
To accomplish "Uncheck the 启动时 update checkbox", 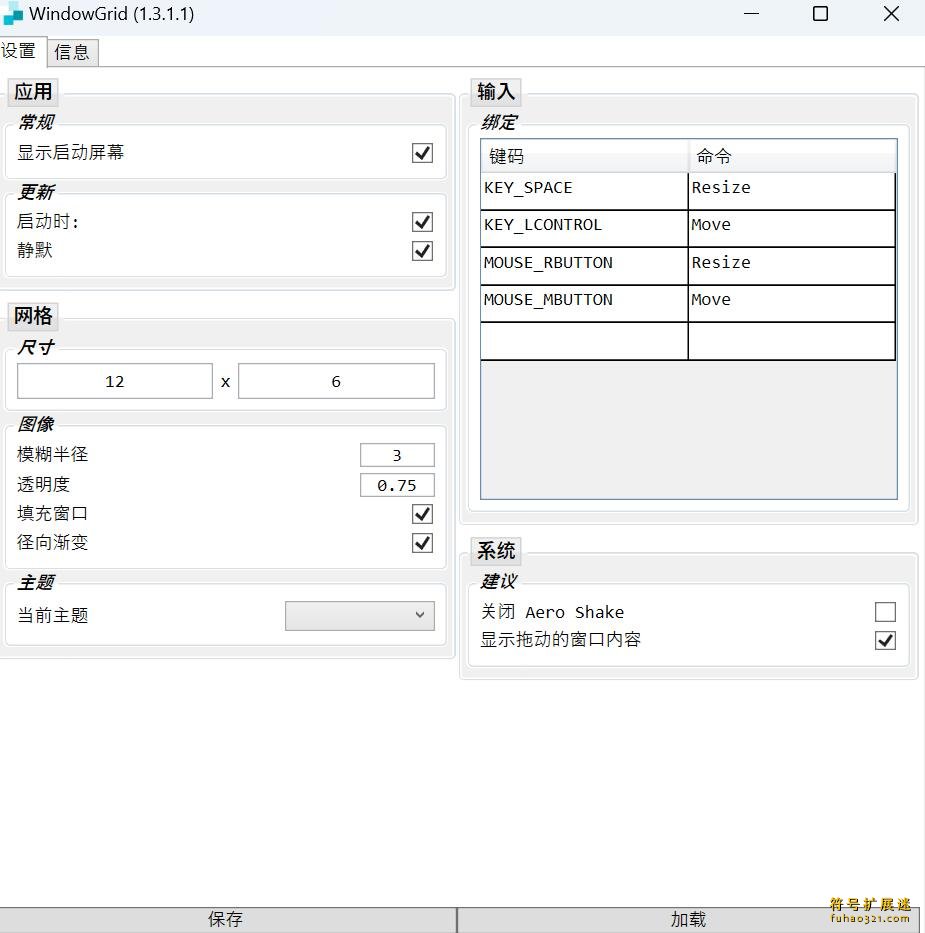I will (x=422, y=222).
